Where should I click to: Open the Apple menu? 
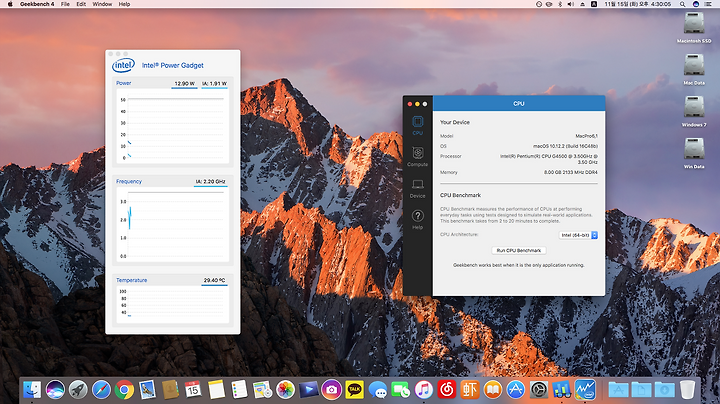click(10, 4)
